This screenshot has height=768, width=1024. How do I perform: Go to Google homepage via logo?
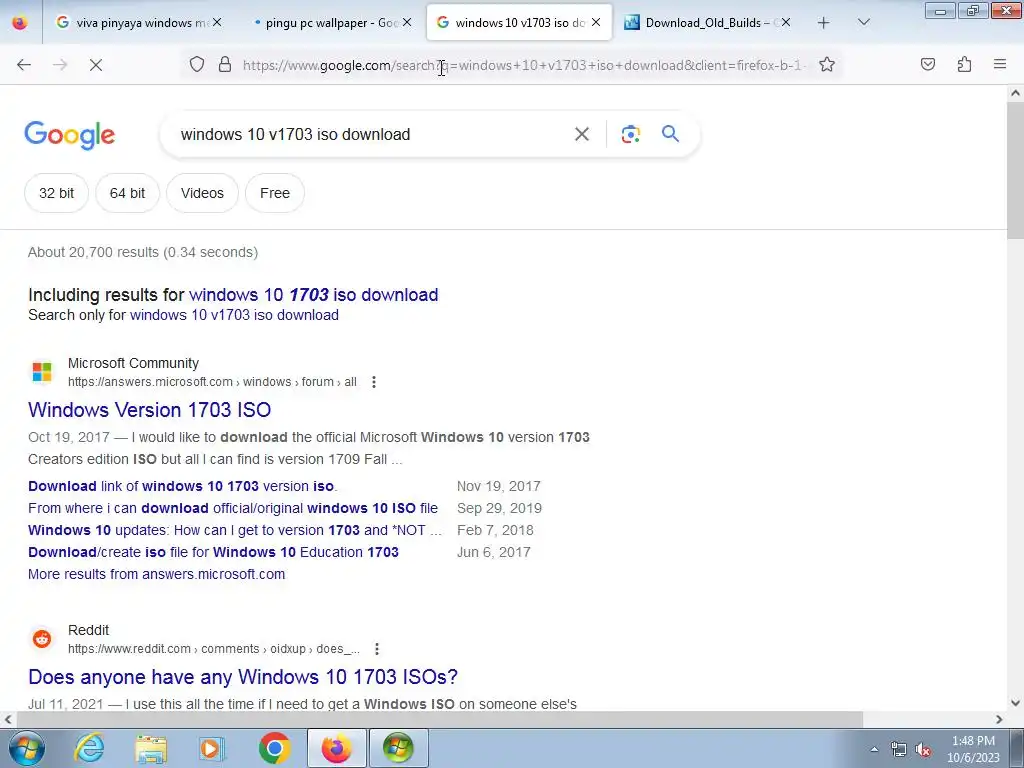[70, 135]
